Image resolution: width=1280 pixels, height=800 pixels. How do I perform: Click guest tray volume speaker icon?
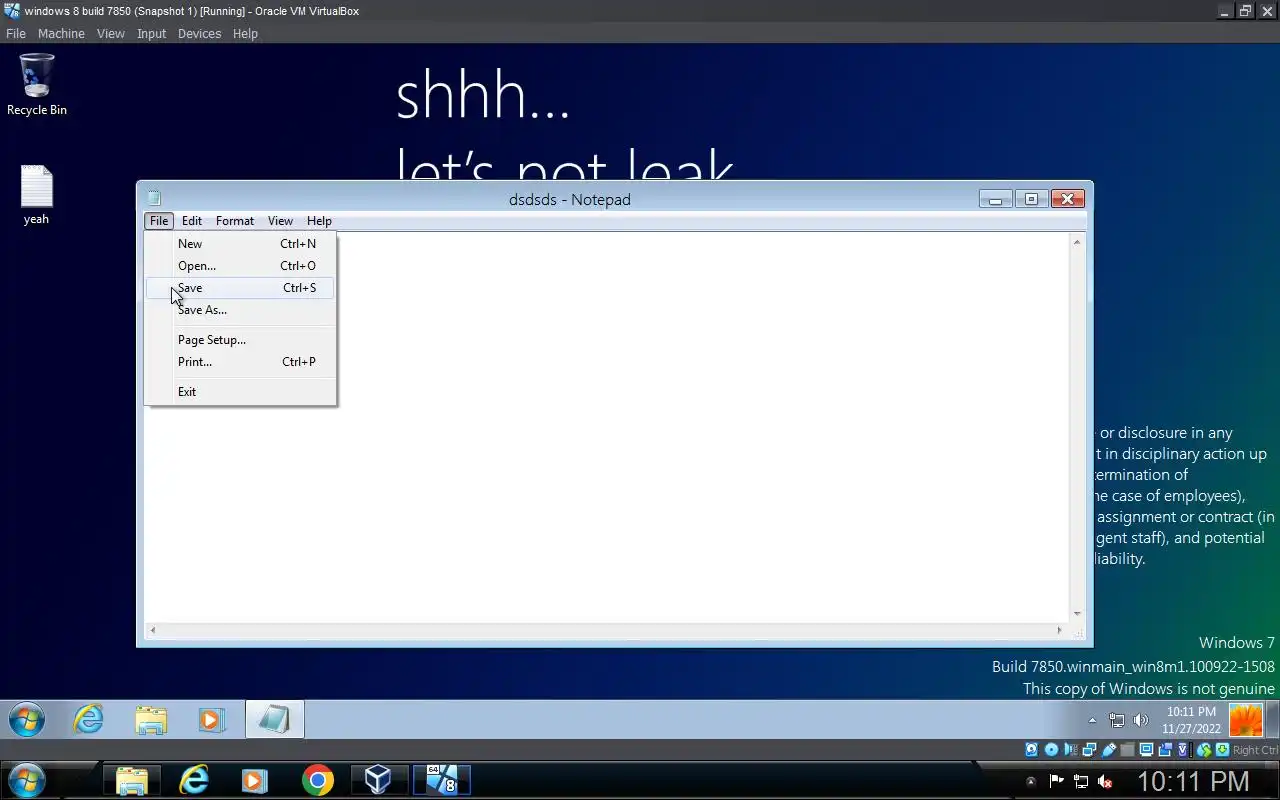(1141, 720)
